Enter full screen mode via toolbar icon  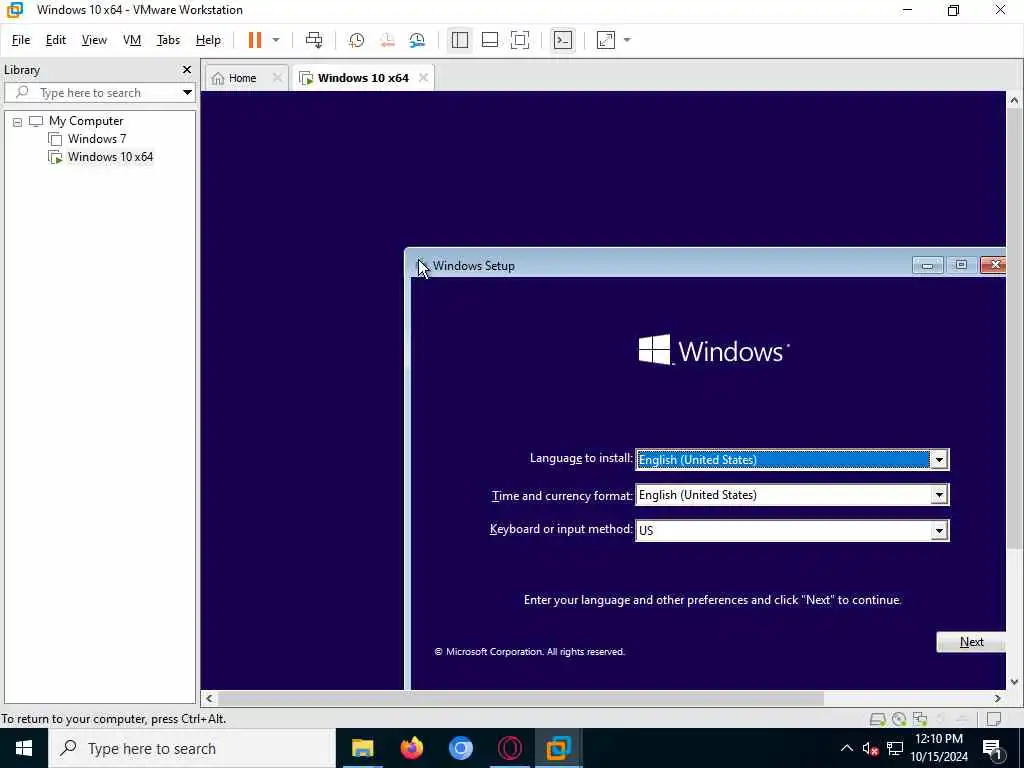pyautogui.click(x=520, y=40)
